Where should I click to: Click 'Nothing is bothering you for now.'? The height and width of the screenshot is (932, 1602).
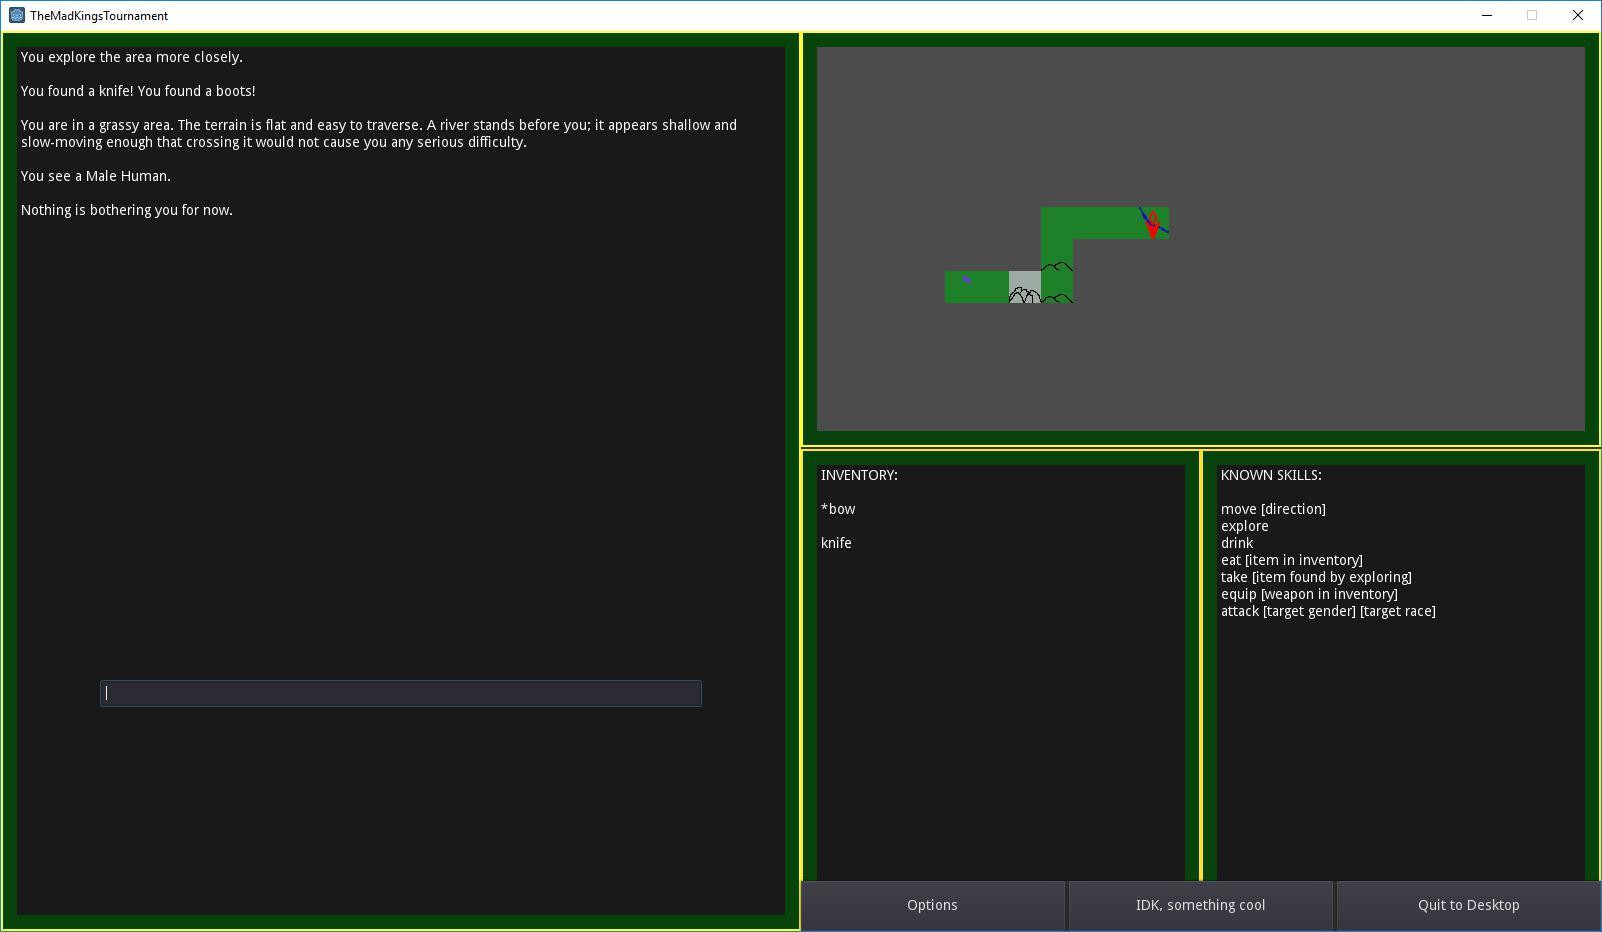[127, 210]
